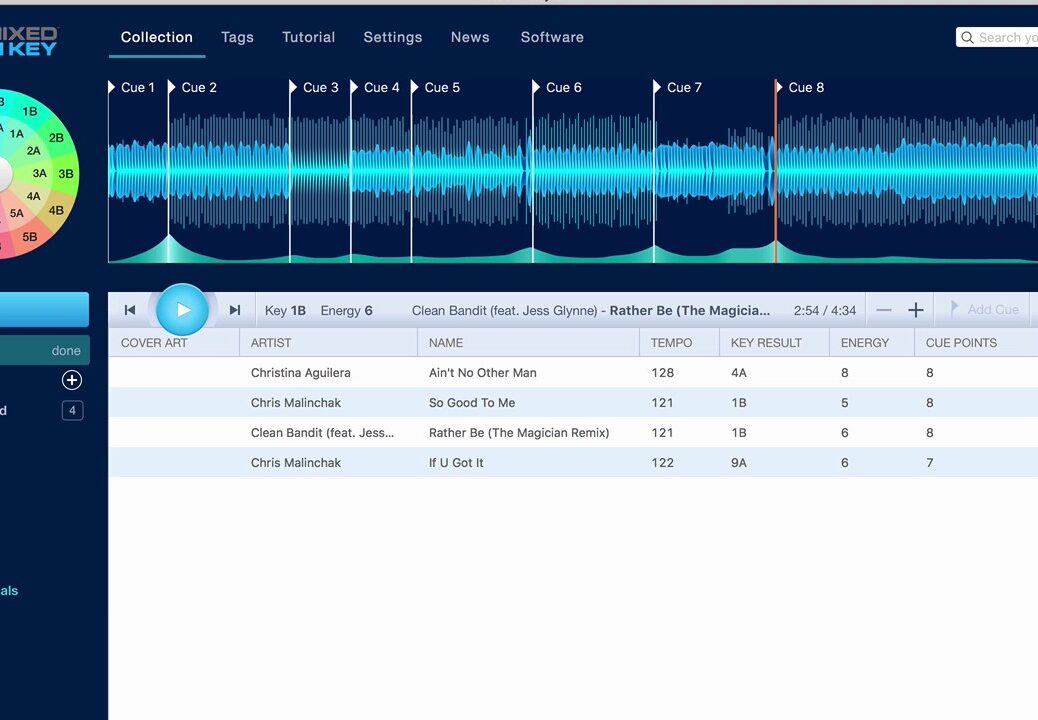Viewport: 1038px width, 720px height.
Task: Jump to Cue 4 marker
Action: click(x=375, y=87)
